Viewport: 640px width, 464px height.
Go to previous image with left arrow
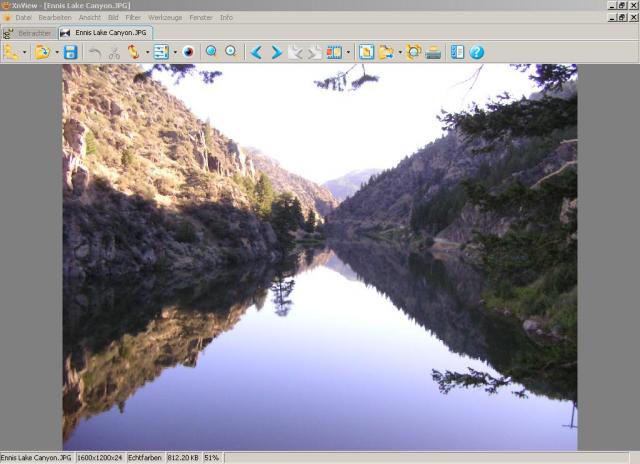tap(257, 52)
